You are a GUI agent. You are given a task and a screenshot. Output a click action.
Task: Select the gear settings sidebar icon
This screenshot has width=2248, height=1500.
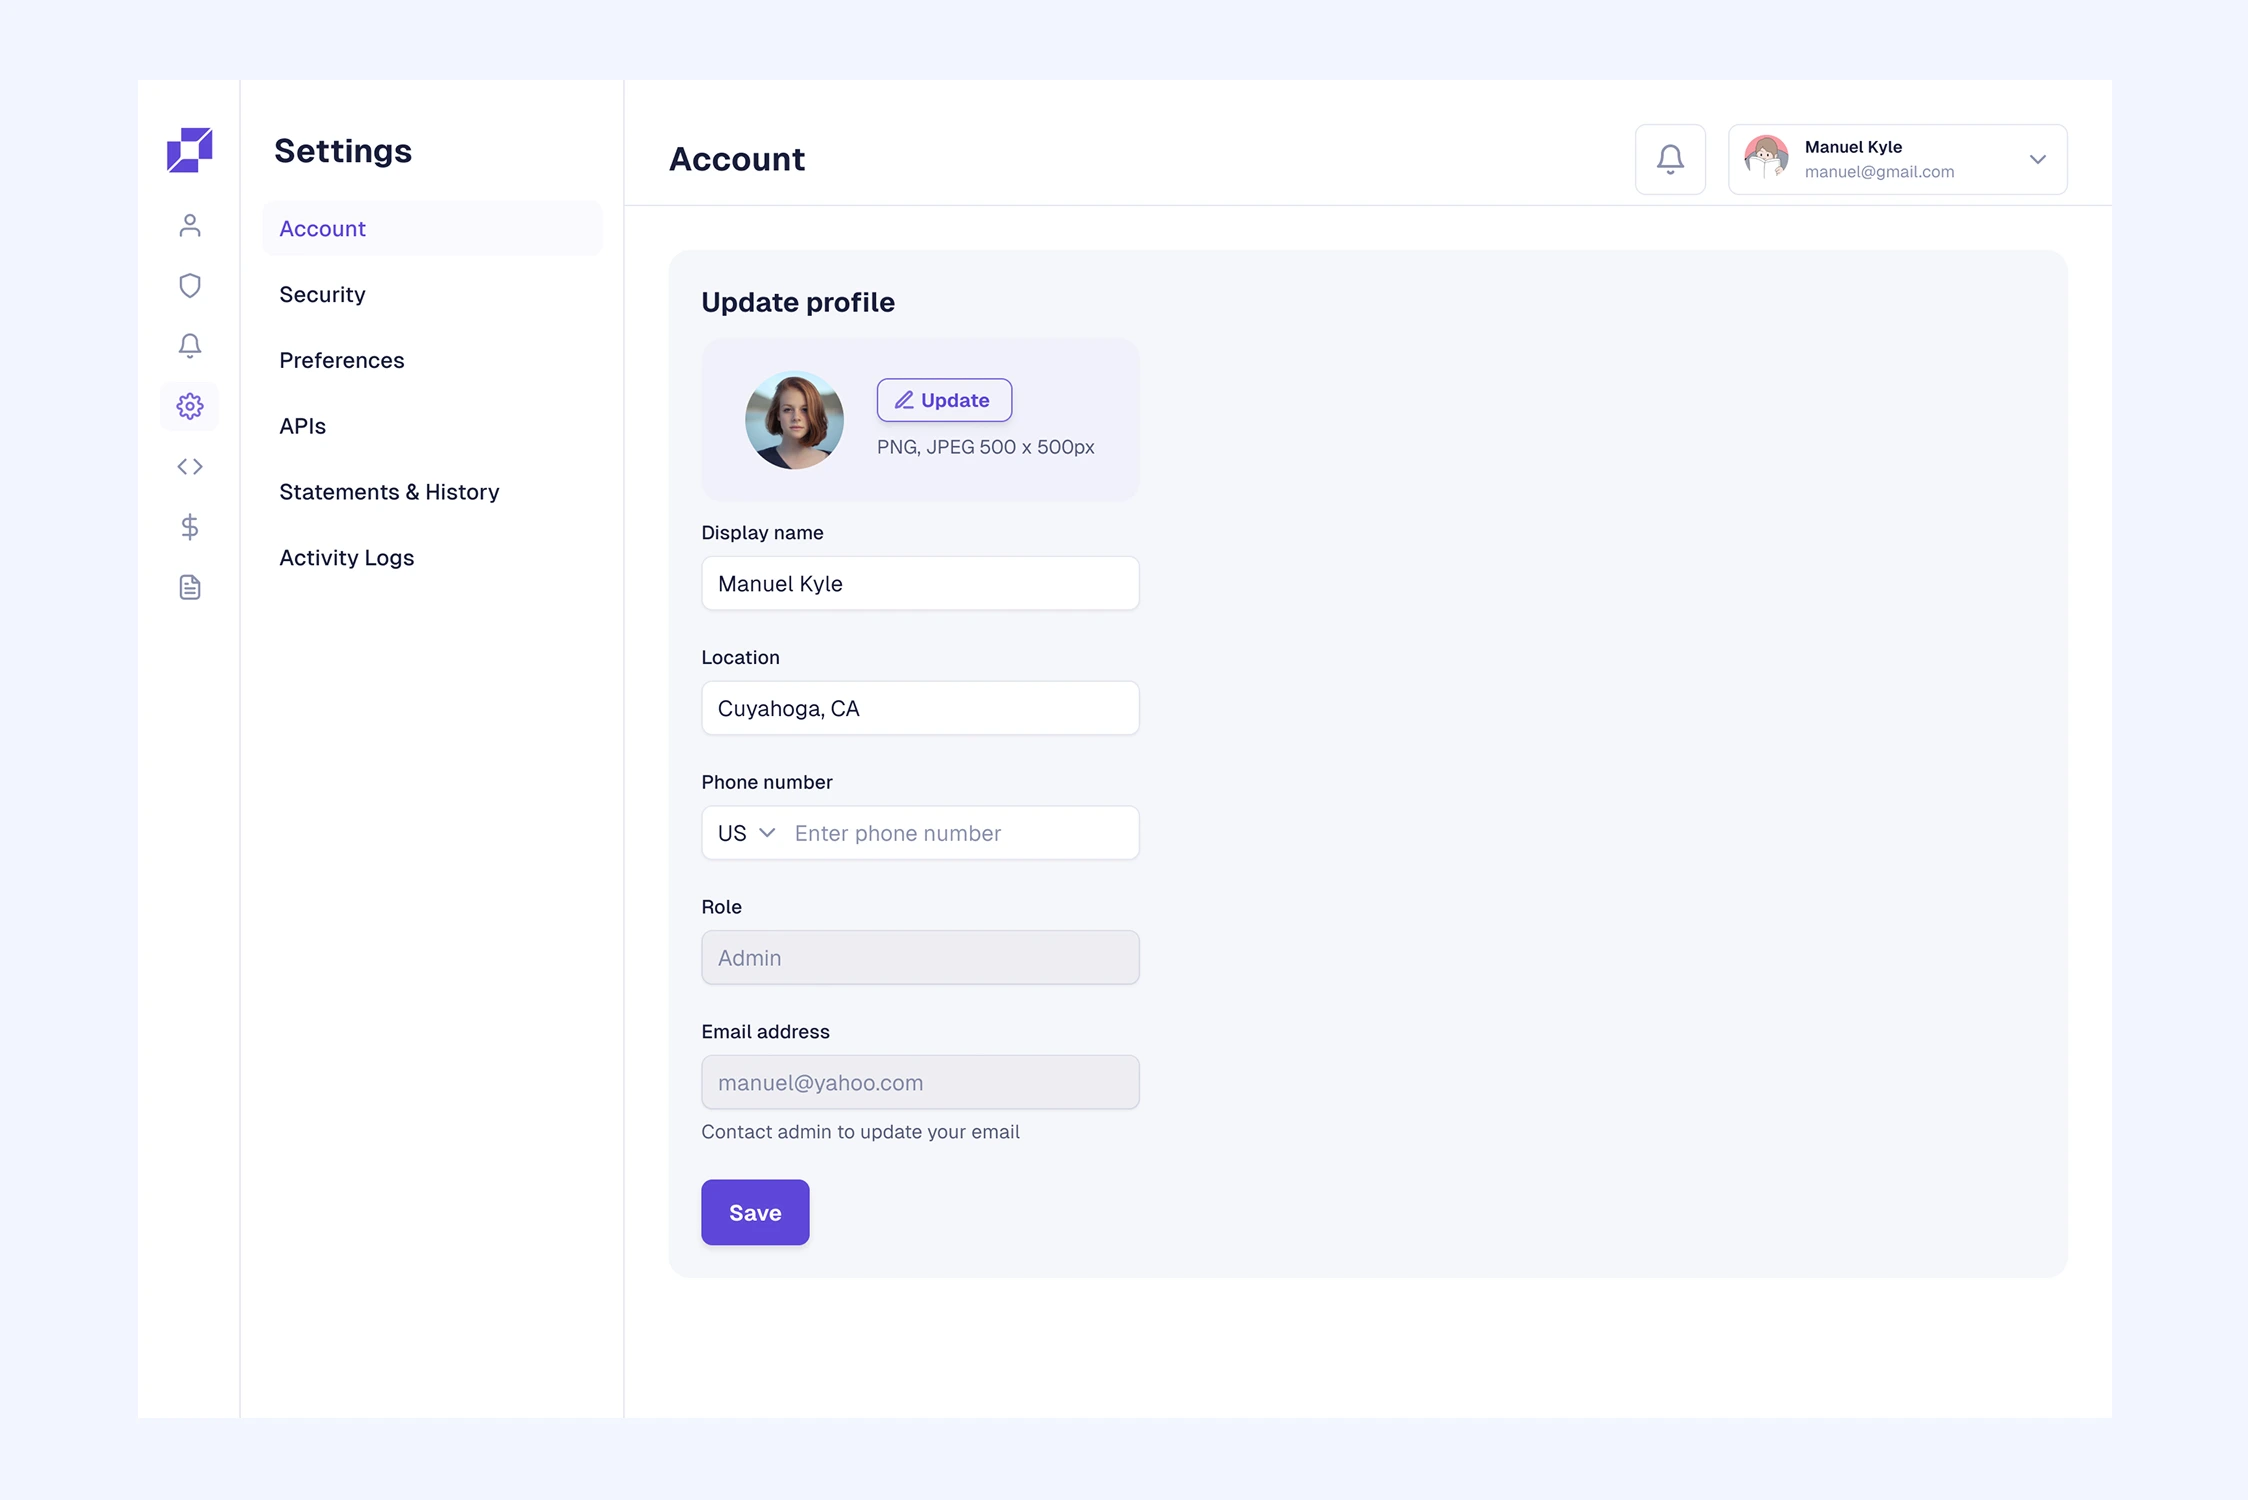[x=189, y=406]
